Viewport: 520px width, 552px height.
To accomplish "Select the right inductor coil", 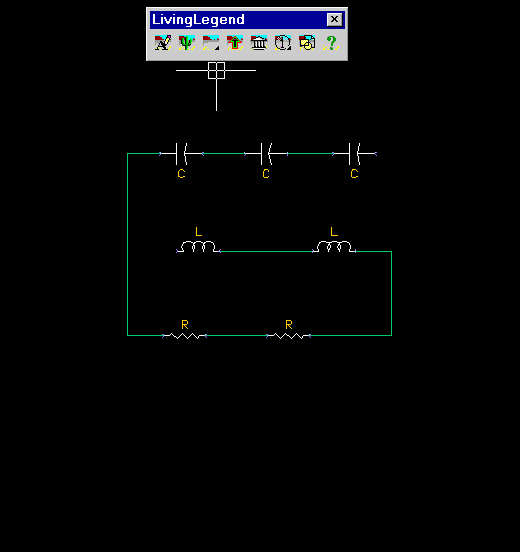I will pyautogui.click(x=334, y=247).
